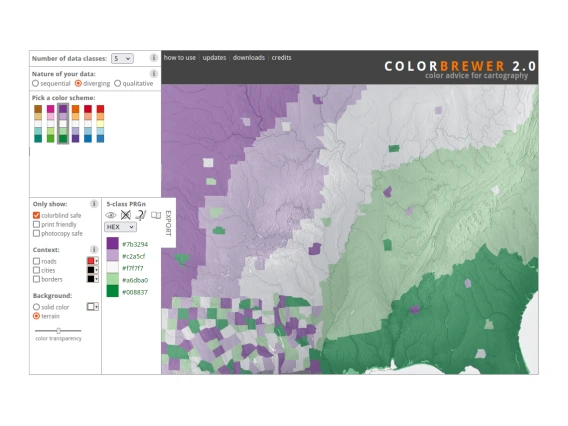Show roads on the map

click(36, 261)
